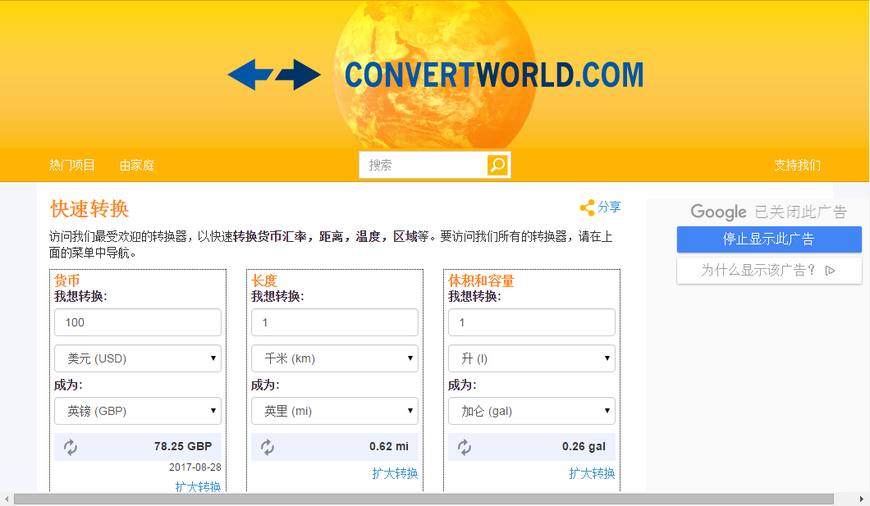Open the 升 (l) source unit dropdown
This screenshot has height=506, width=870.
[x=532, y=358]
